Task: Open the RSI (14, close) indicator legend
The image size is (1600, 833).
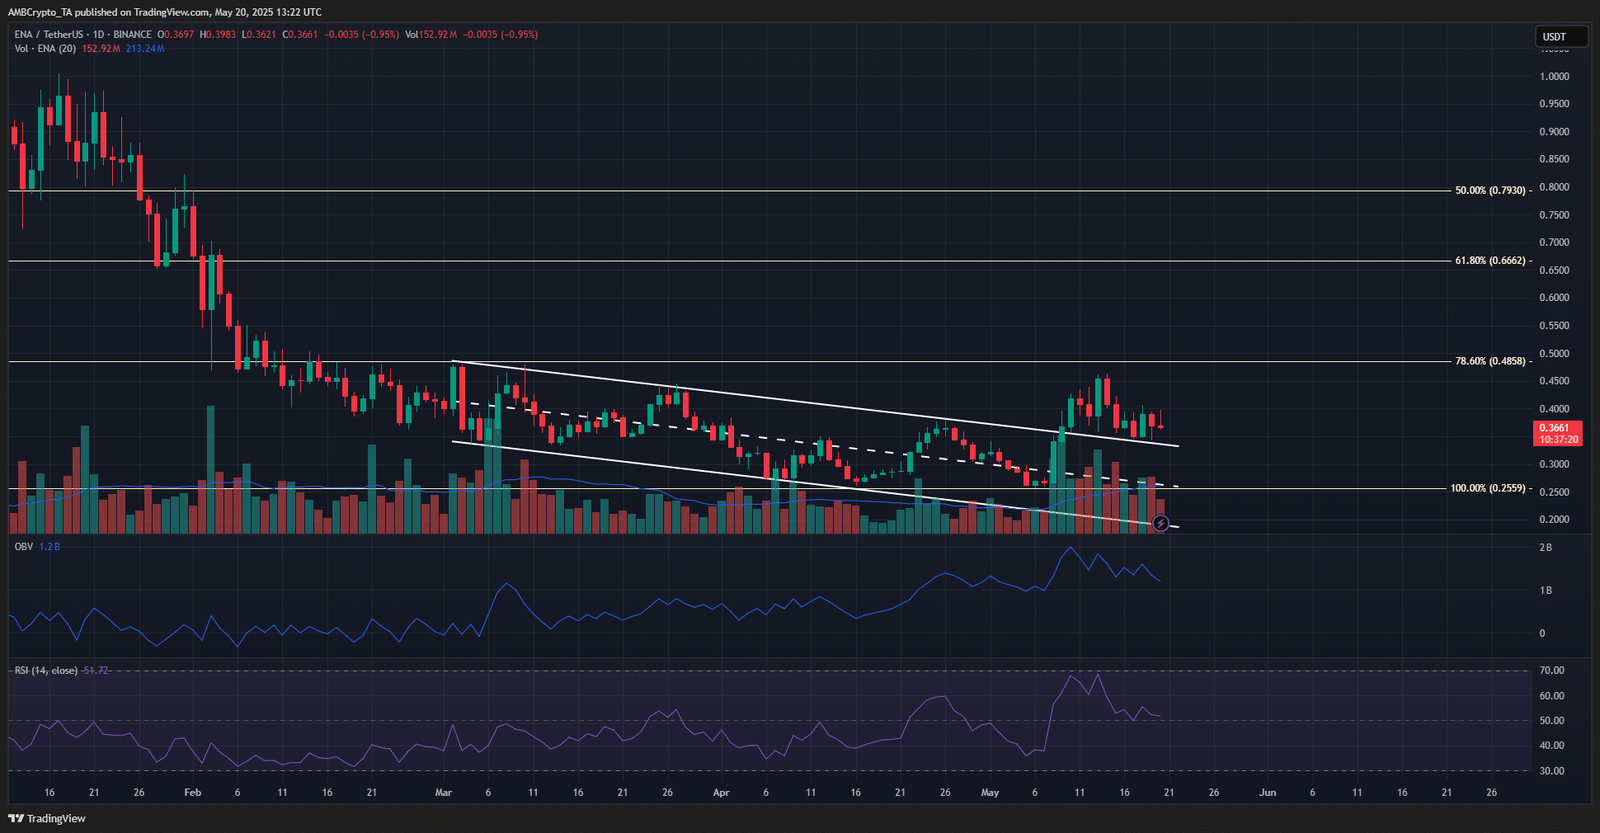Action: click(x=46, y=671)
